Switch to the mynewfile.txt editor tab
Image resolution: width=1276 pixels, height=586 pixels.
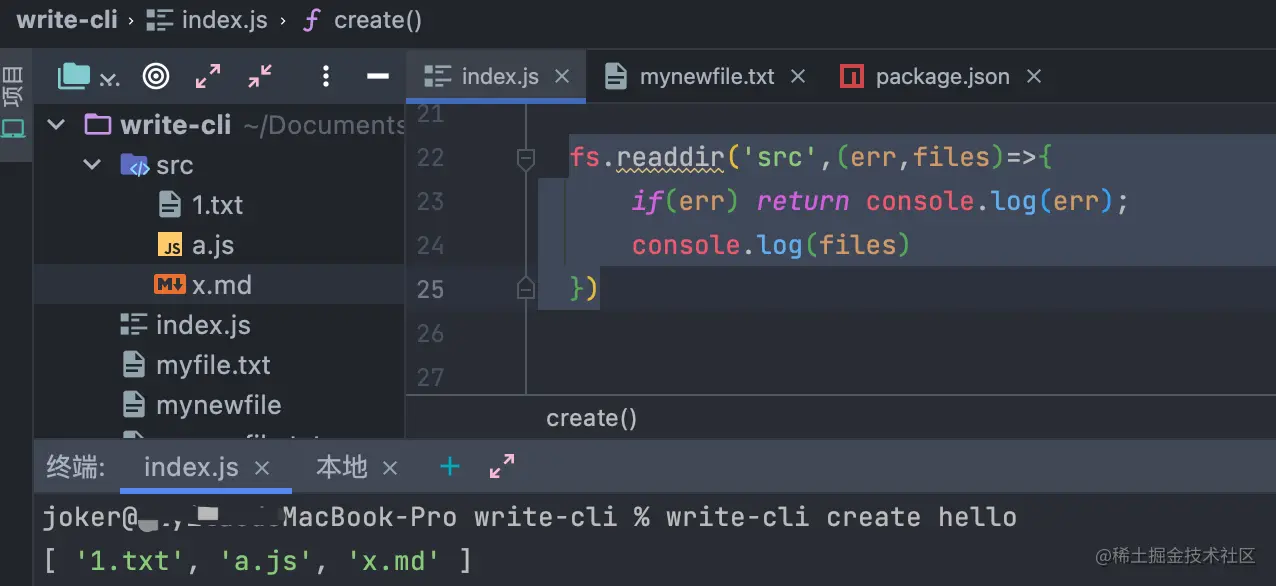[707, 76]
